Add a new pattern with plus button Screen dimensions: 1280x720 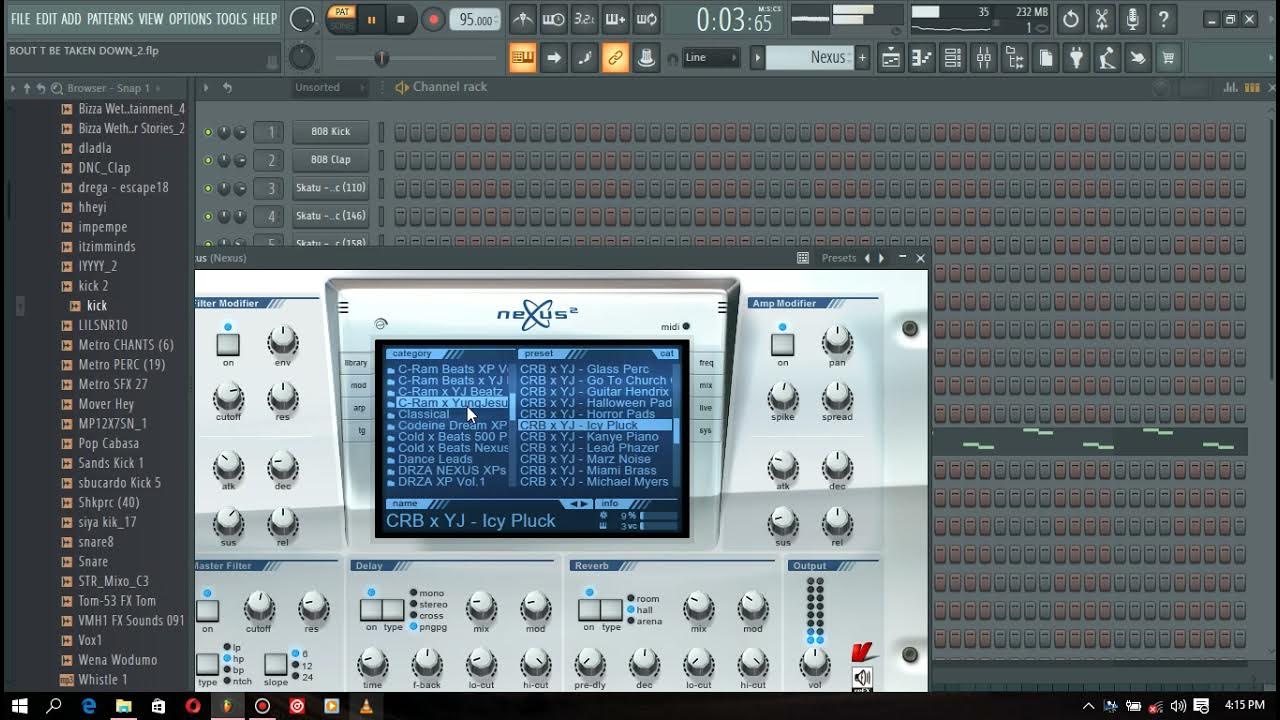click(x=862, y=58)
